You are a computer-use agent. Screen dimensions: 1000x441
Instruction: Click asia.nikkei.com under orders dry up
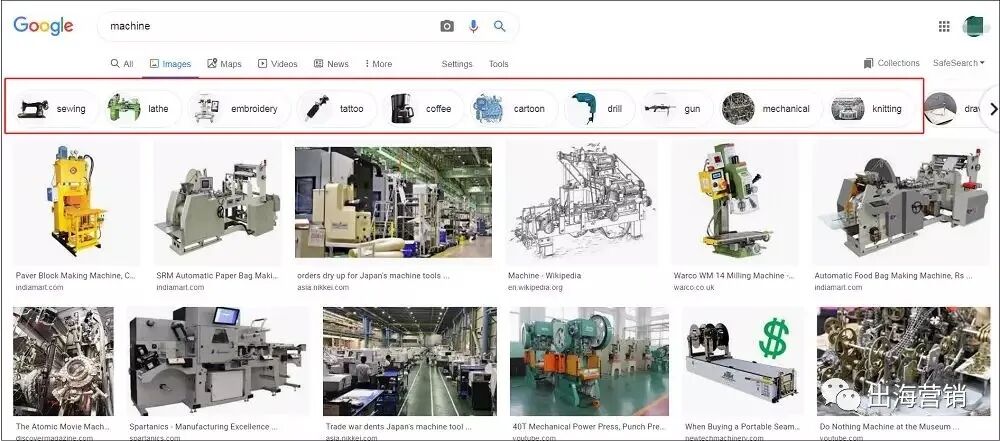pos(323,287)
